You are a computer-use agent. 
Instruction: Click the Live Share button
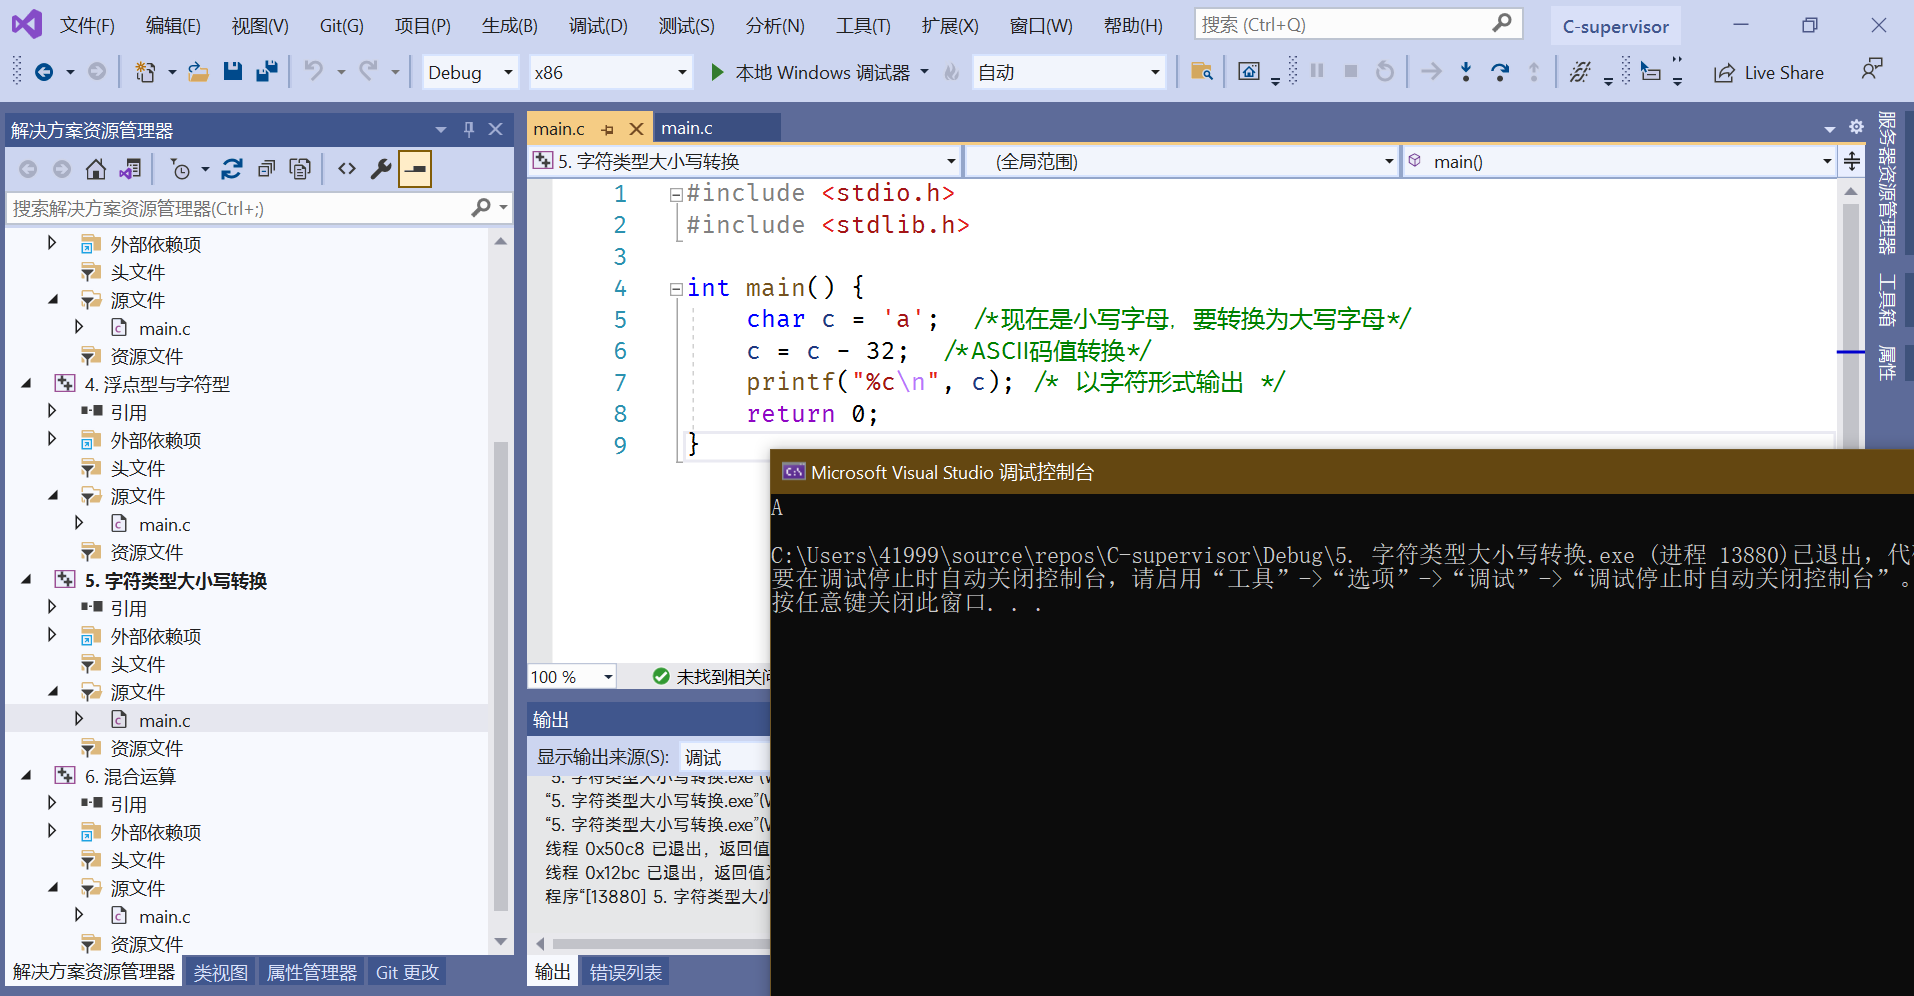click(1768, 72)
